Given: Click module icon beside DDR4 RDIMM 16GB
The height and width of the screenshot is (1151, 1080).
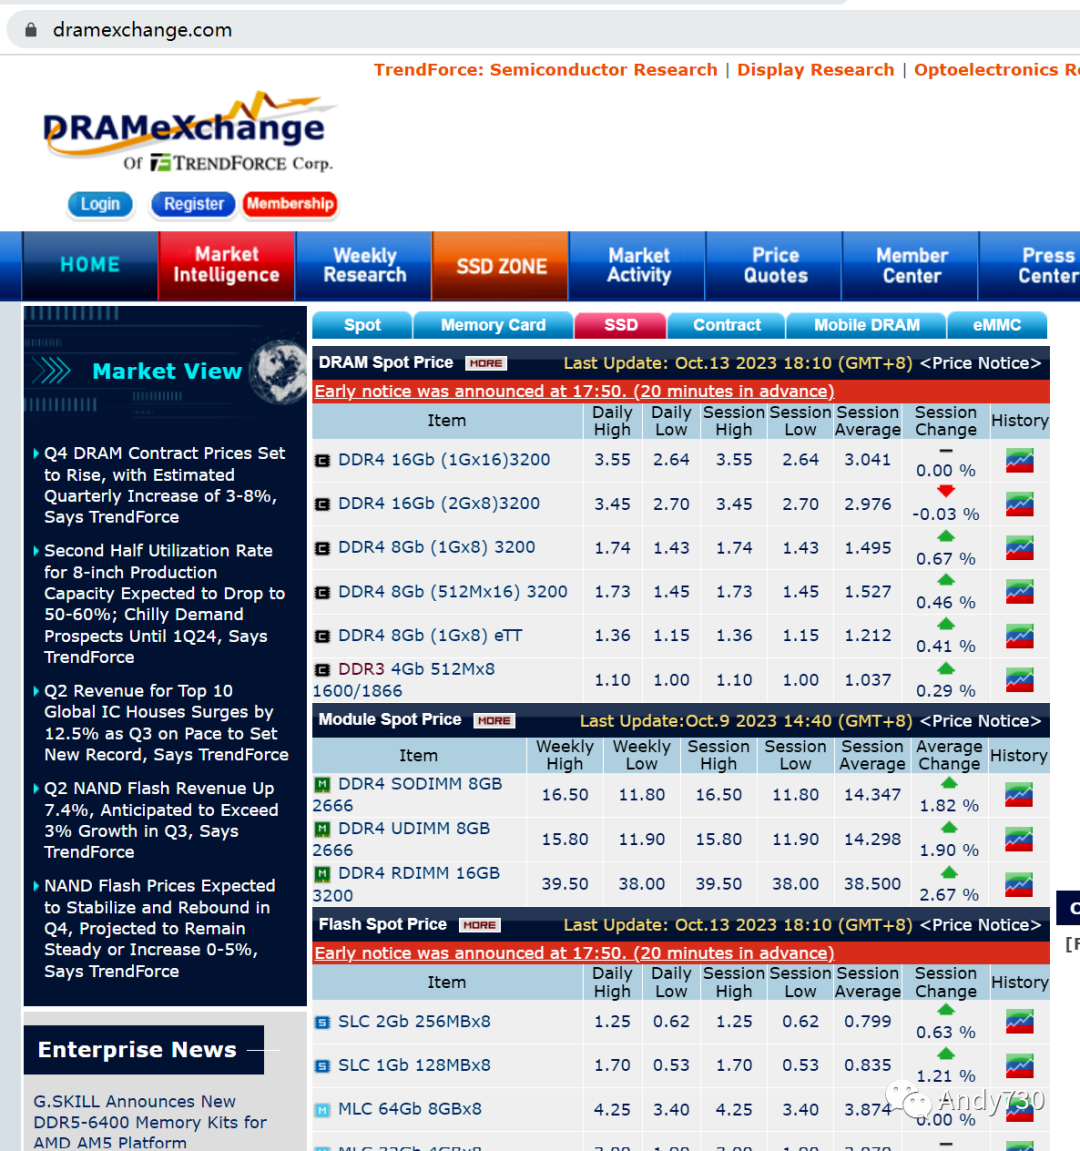Looking at the screenshot, I should click(x=322, y=874).
